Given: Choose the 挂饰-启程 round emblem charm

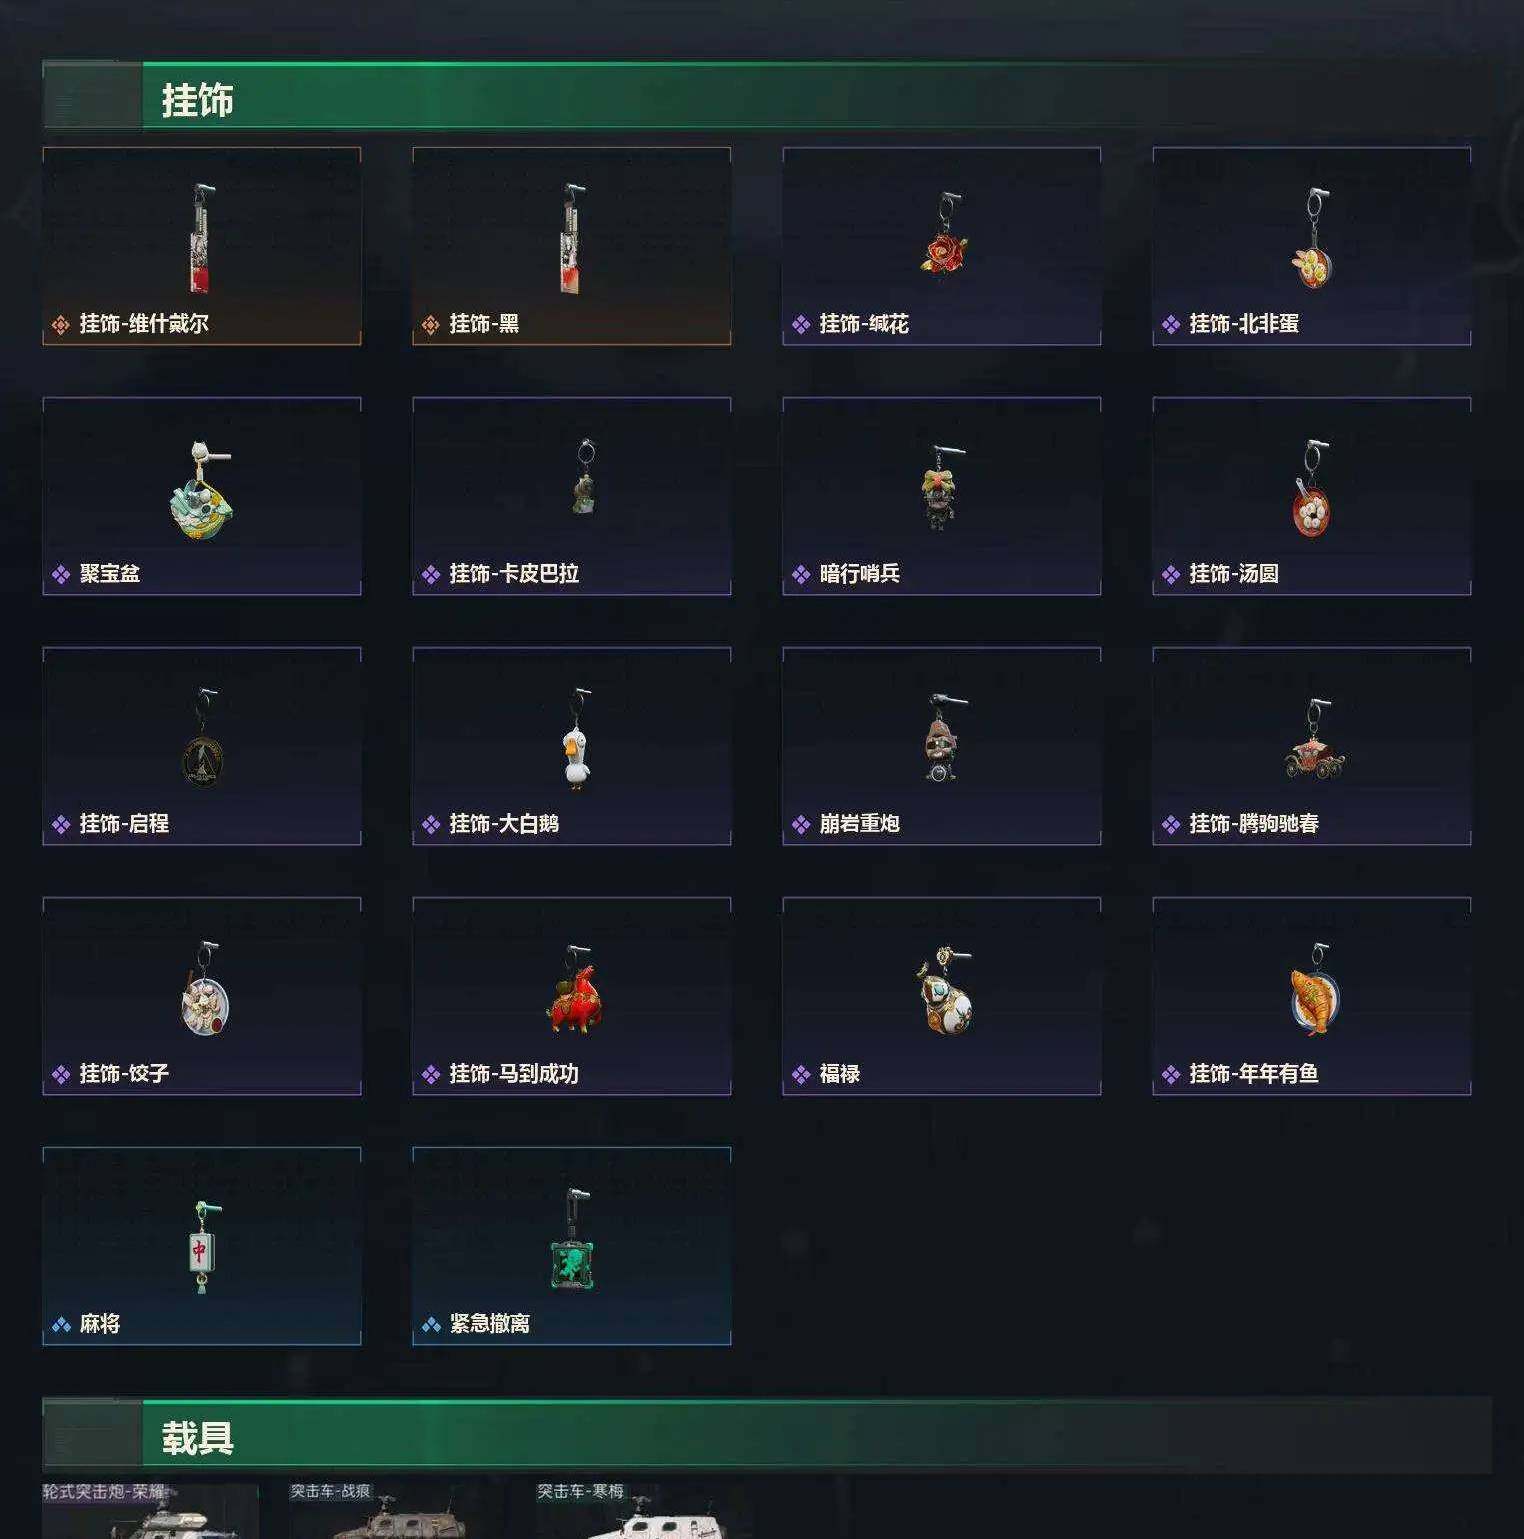Looking at the screenshot, I should (203, 737).
